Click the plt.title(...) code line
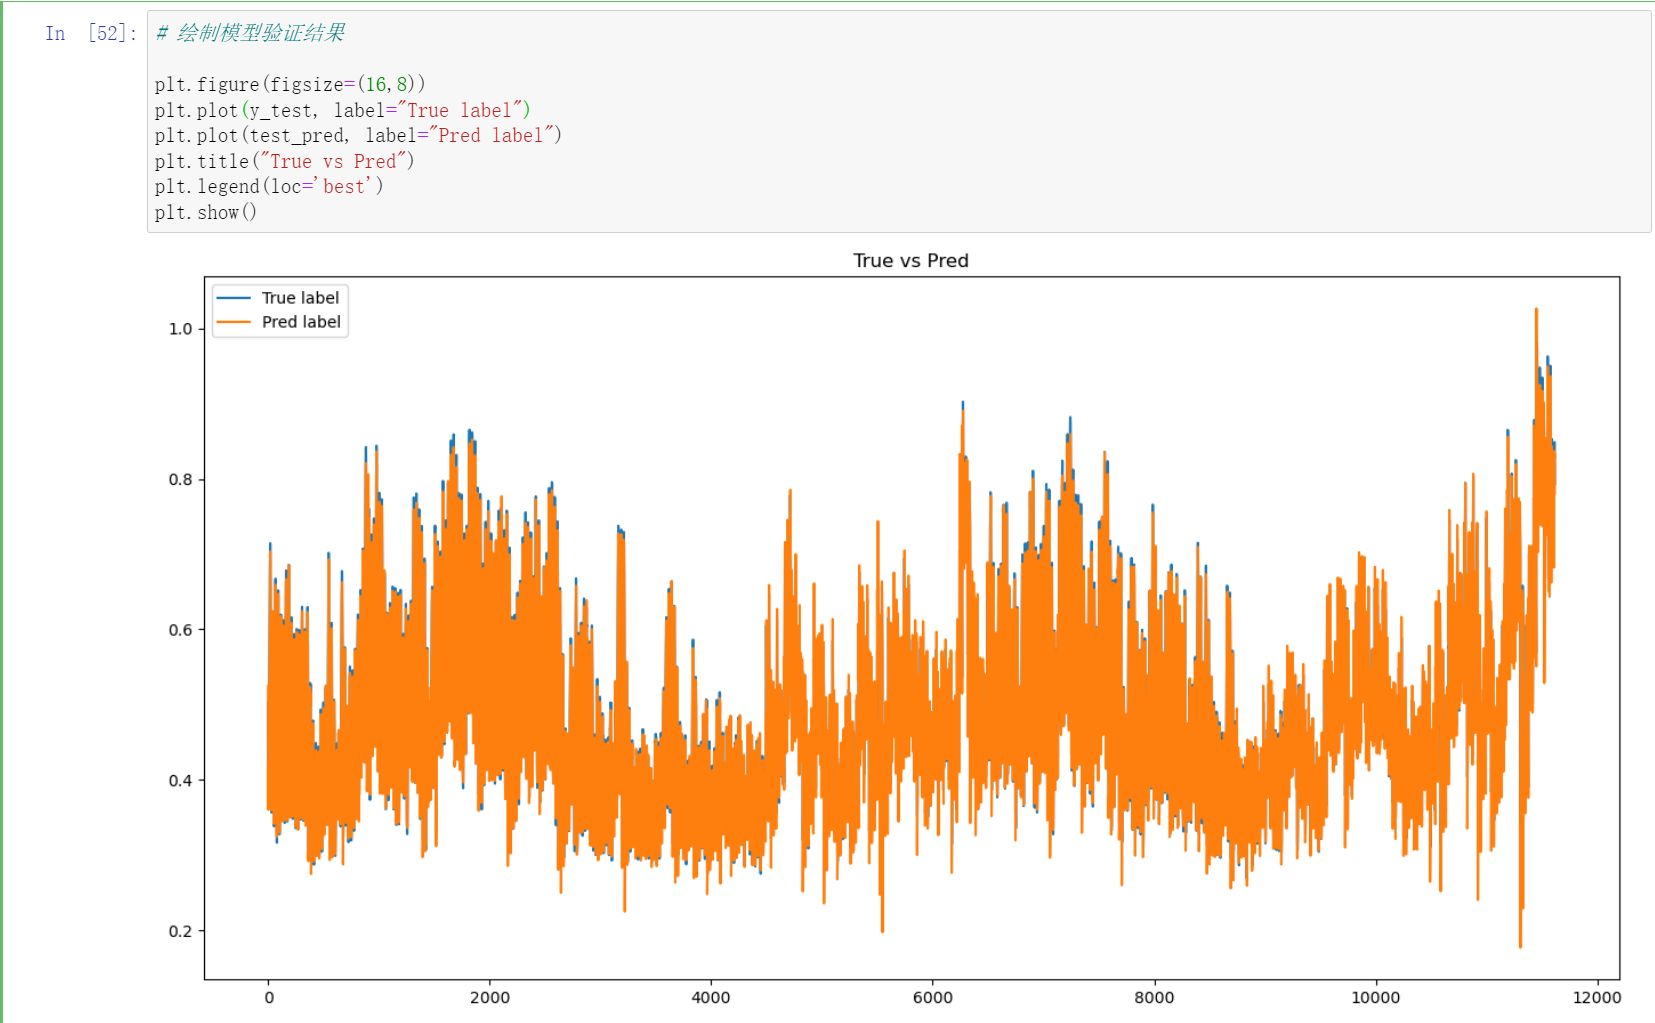Viewport: 1655px width, 1023px height. 284,161
